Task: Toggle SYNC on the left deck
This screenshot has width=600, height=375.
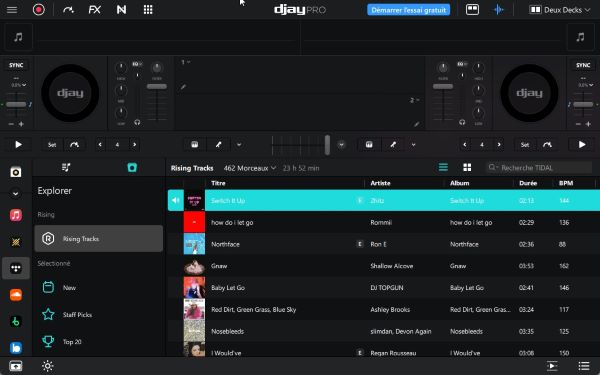Action: coord(16,65)
